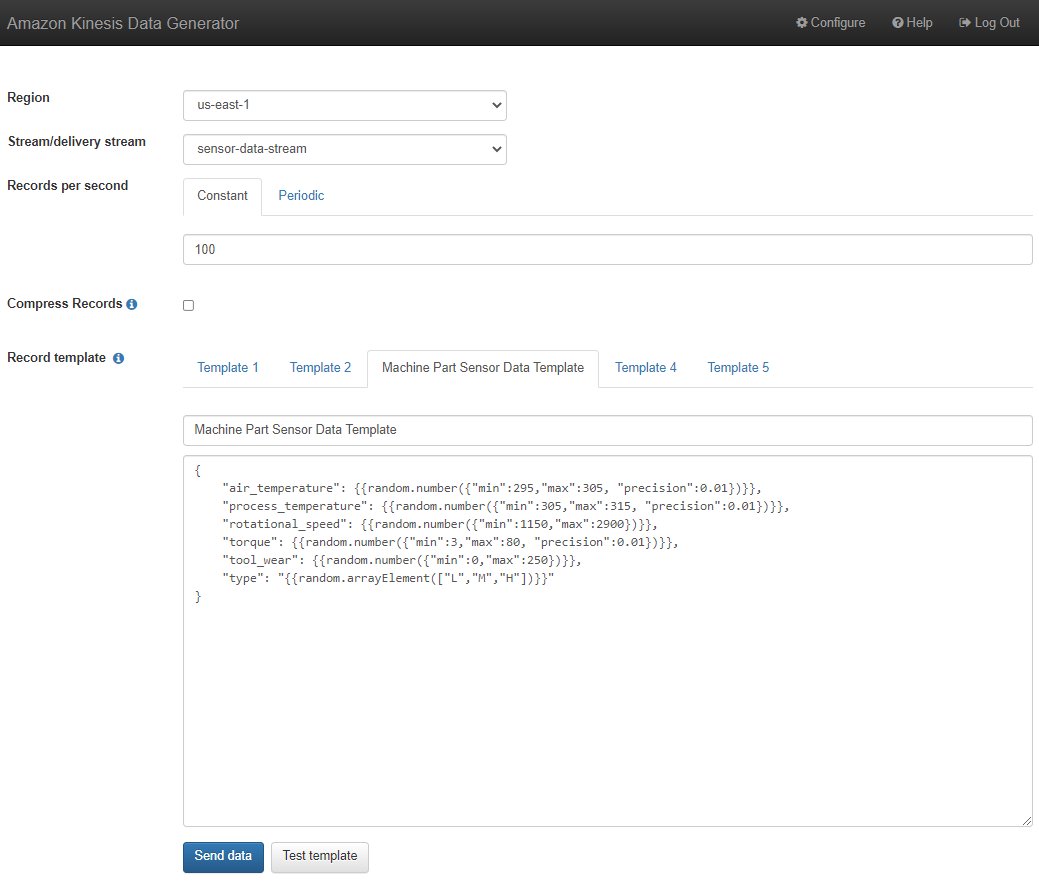Click the Records per second label
The height and width of the screenshot is (884, 1039).
pyautogui.click(x=68, y=186)
